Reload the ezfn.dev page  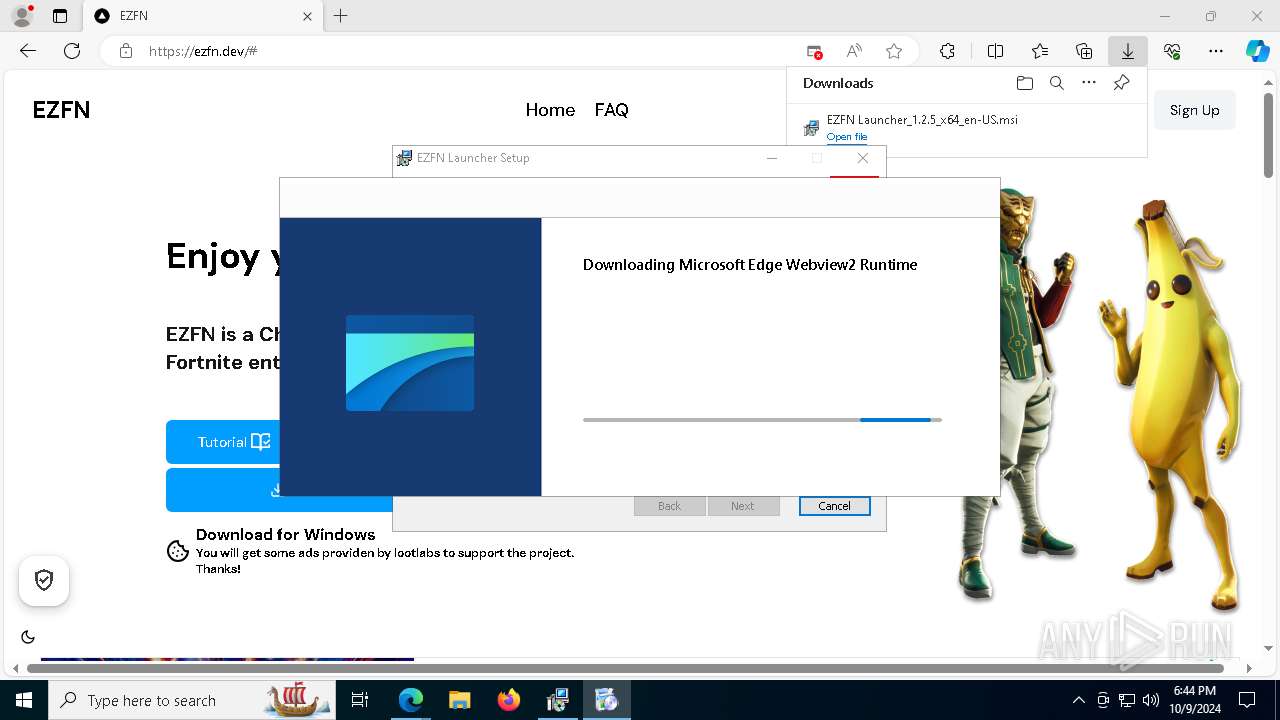click(72, 51)
